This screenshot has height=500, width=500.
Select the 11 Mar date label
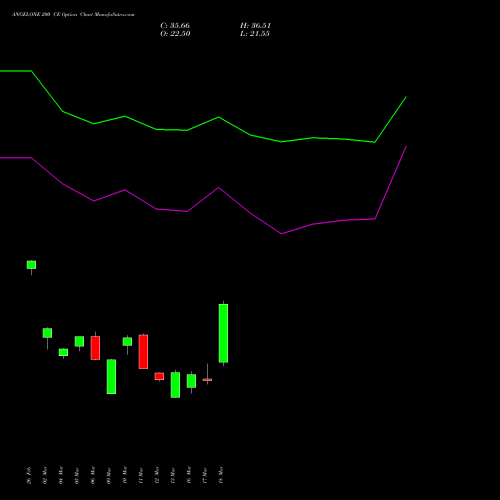[x=141, y=475]
